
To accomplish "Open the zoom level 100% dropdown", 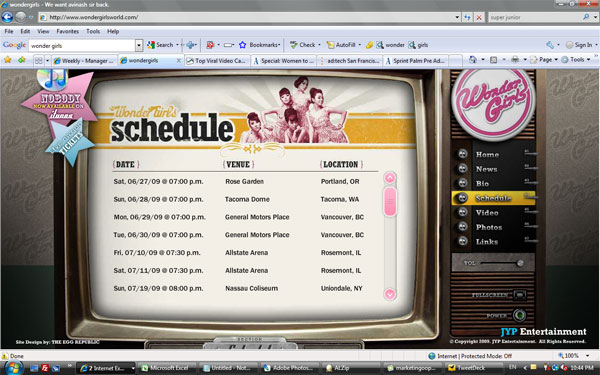I will tap(587, 355).
